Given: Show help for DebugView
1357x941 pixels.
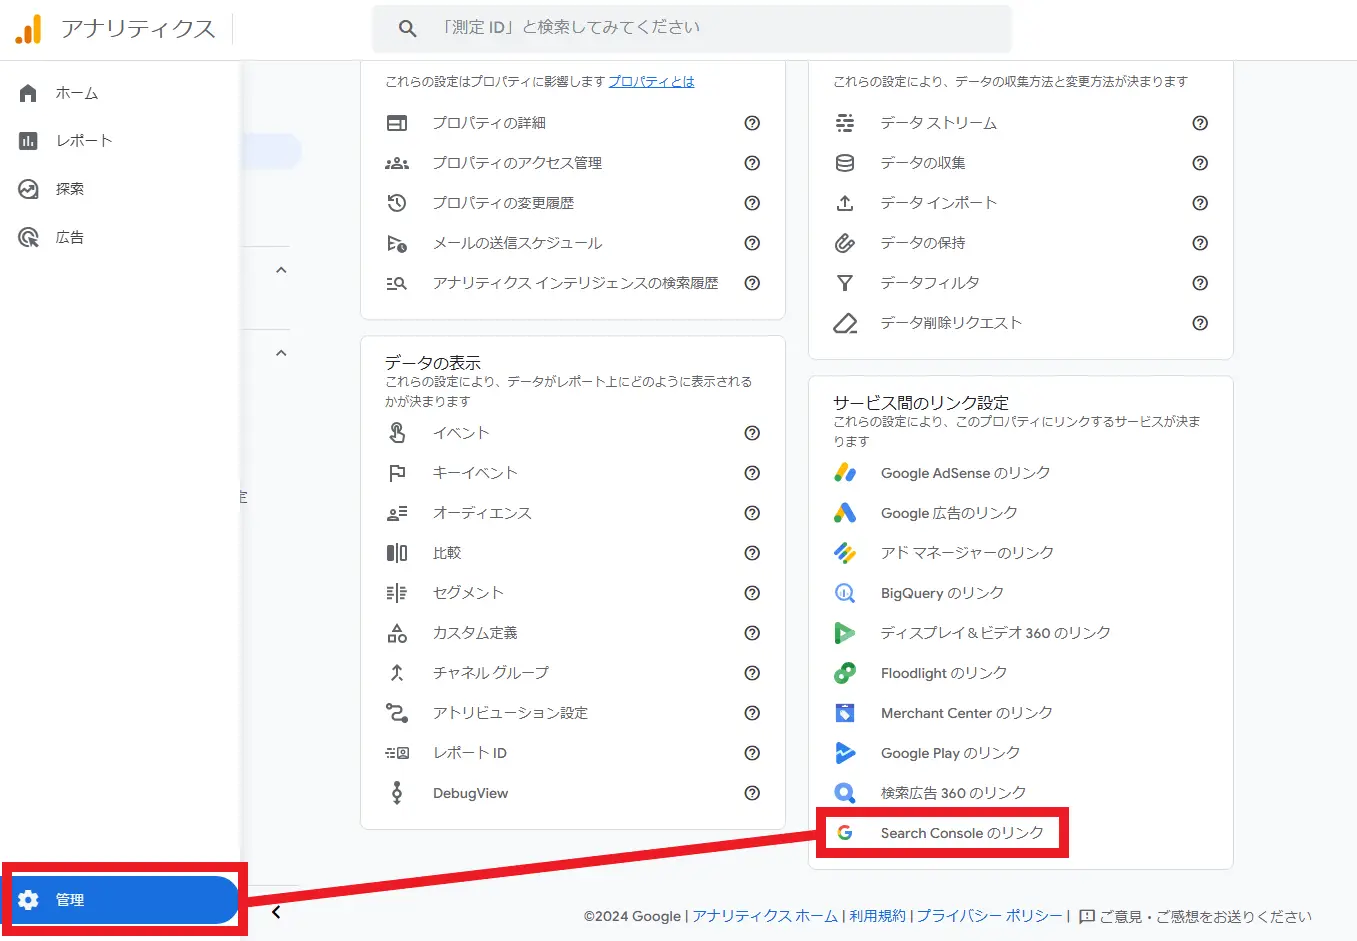Looking at the screenshot, I should pyautogui.click(x=752, y=793).
